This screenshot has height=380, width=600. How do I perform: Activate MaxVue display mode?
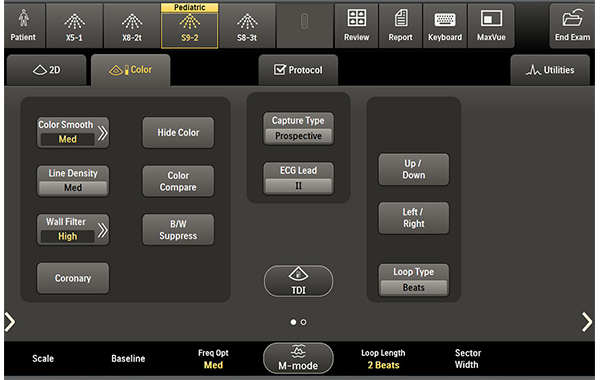tap(491, 26)
